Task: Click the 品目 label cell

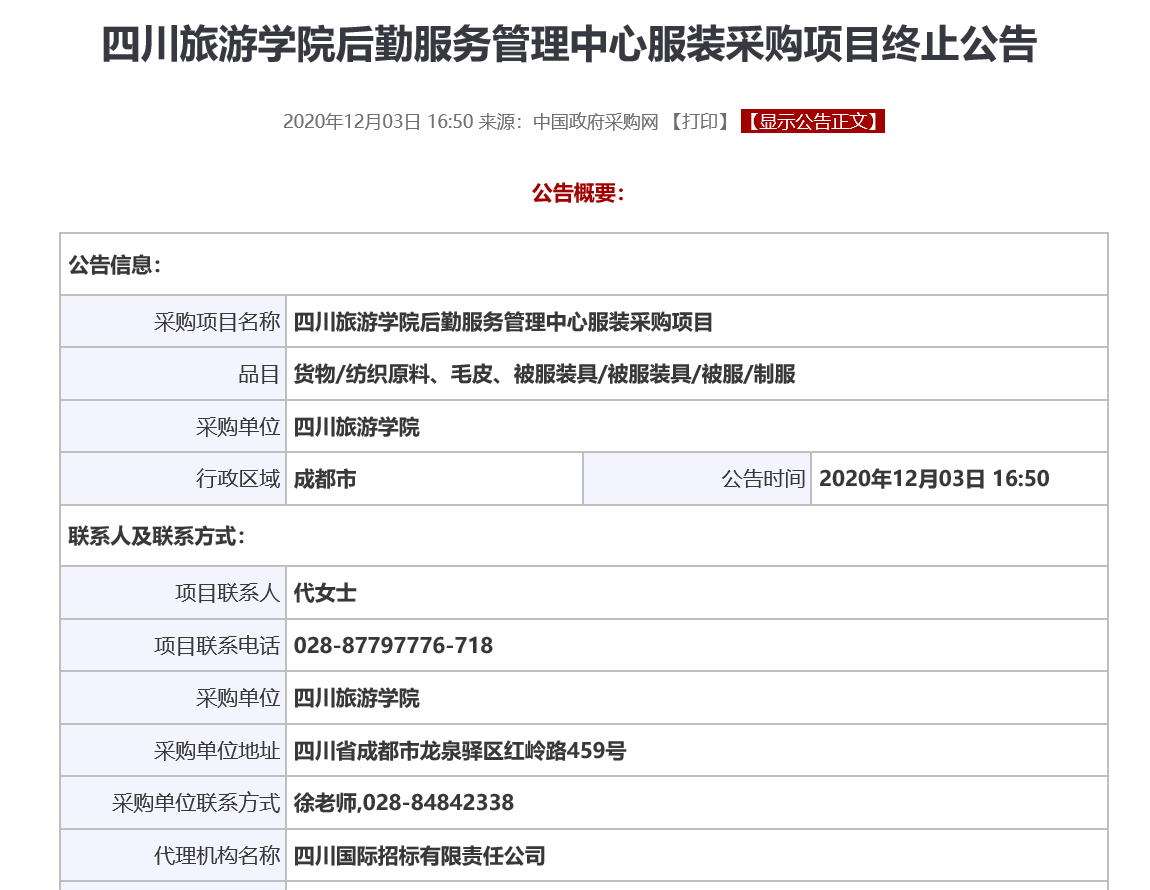Action: coord(173,374)
